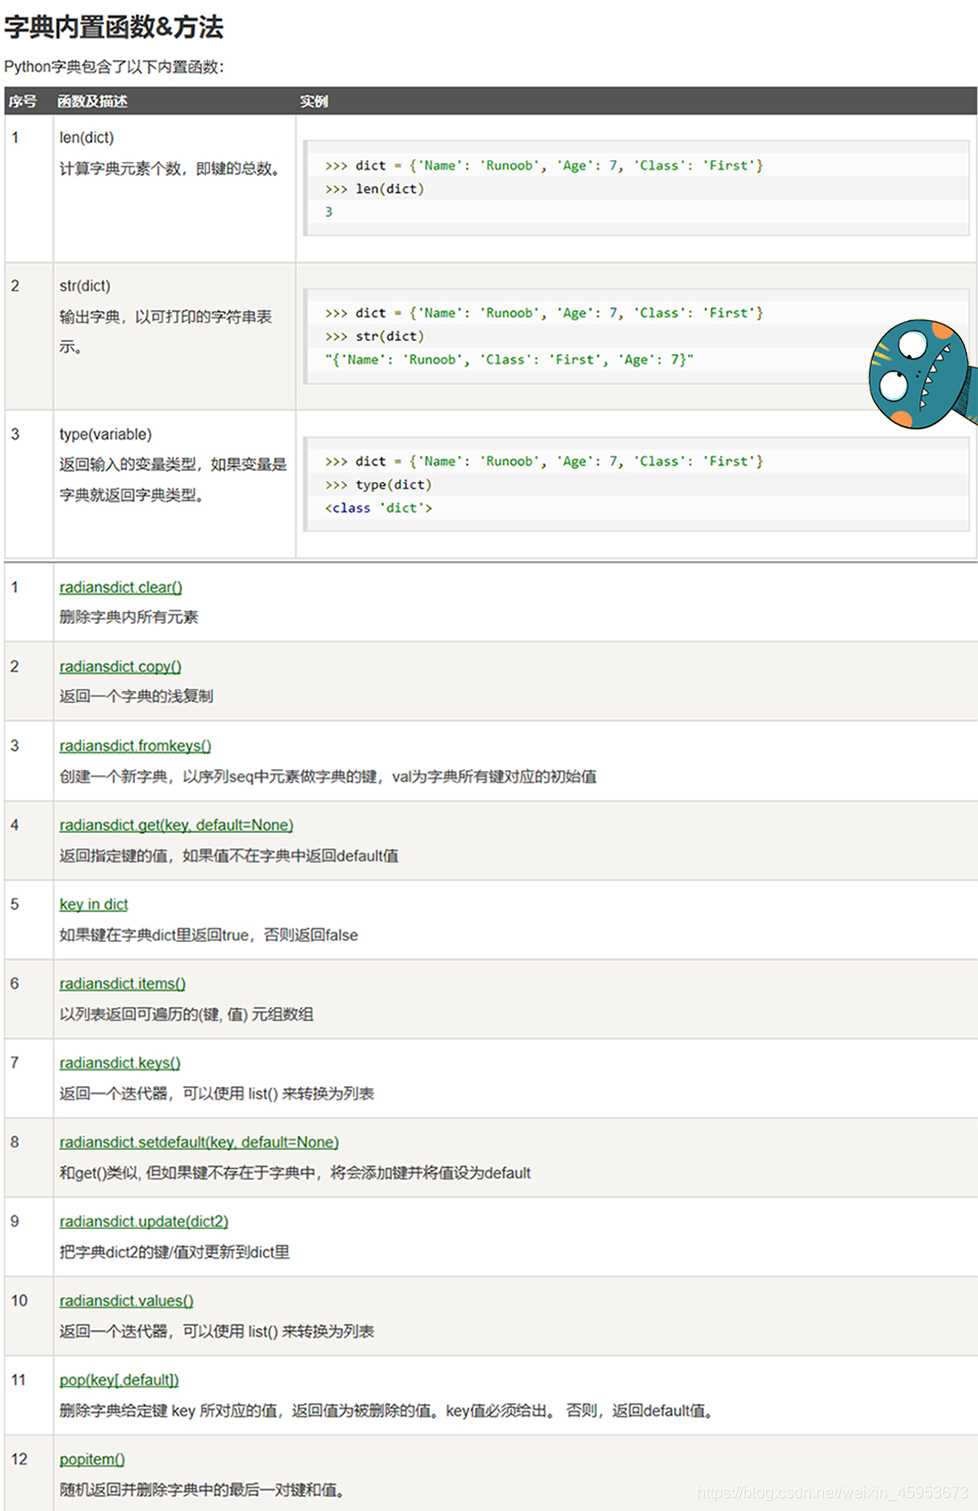The width and height of the screenshot is (978, 1511).
Task: Open radiansdict.get(key, default=None) link
Action: (176, 825)
